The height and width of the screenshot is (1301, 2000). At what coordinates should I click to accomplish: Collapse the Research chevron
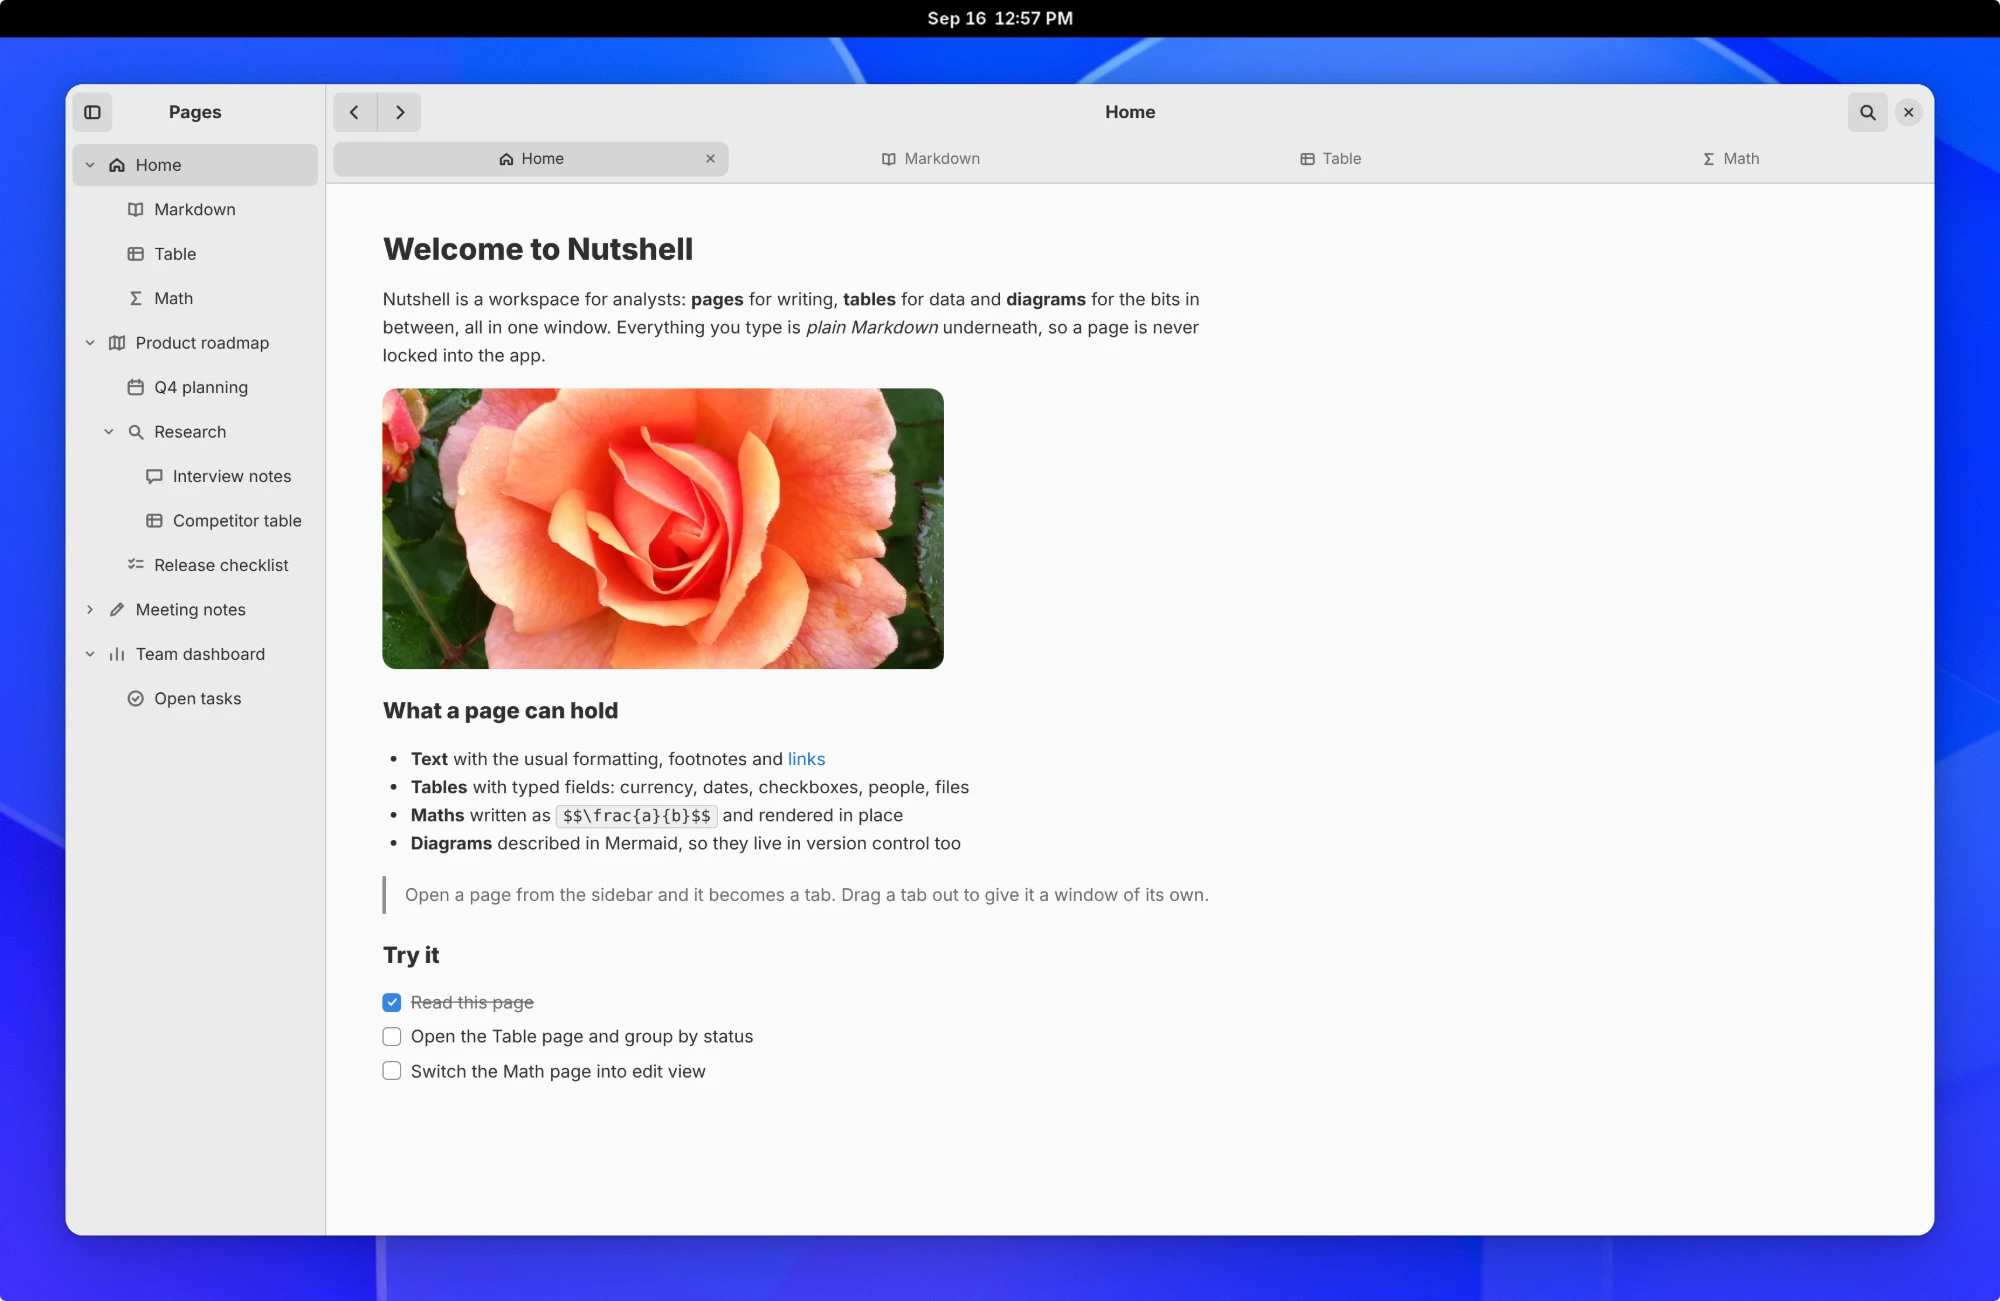109,432
